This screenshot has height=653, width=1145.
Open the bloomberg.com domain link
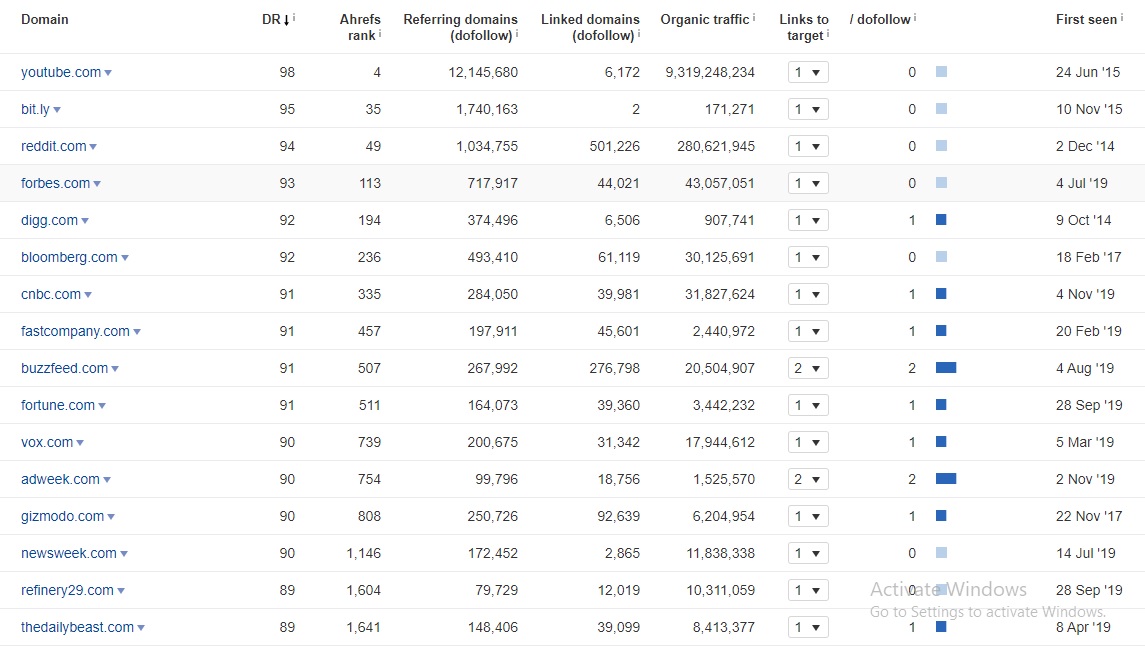pos(69,257)
